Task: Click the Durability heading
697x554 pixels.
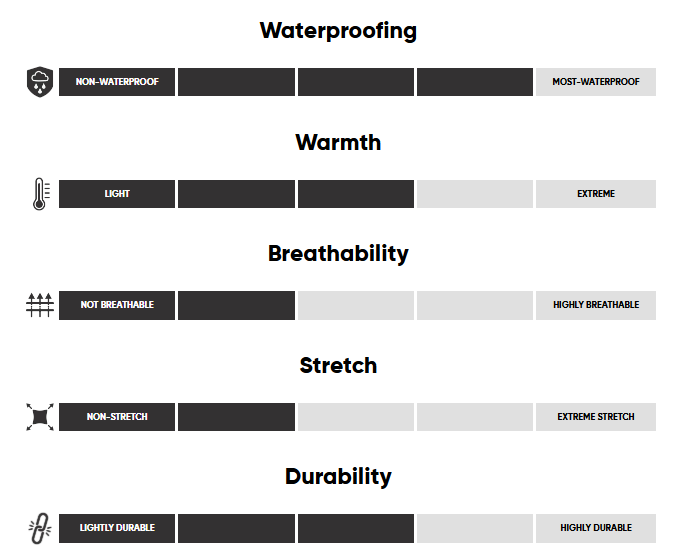Action: tap(338, 477)
